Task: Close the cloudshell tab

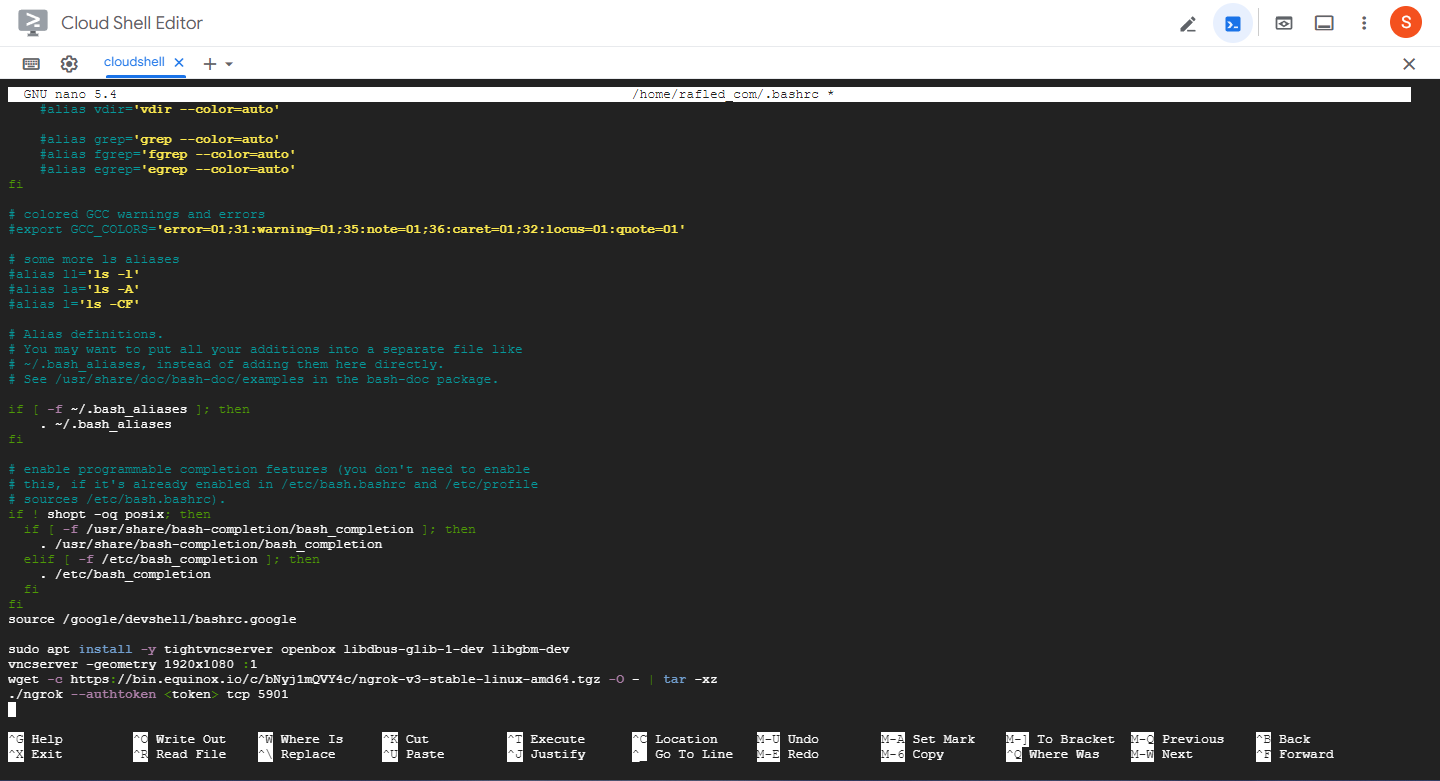Action: click(x=178, y=62)
